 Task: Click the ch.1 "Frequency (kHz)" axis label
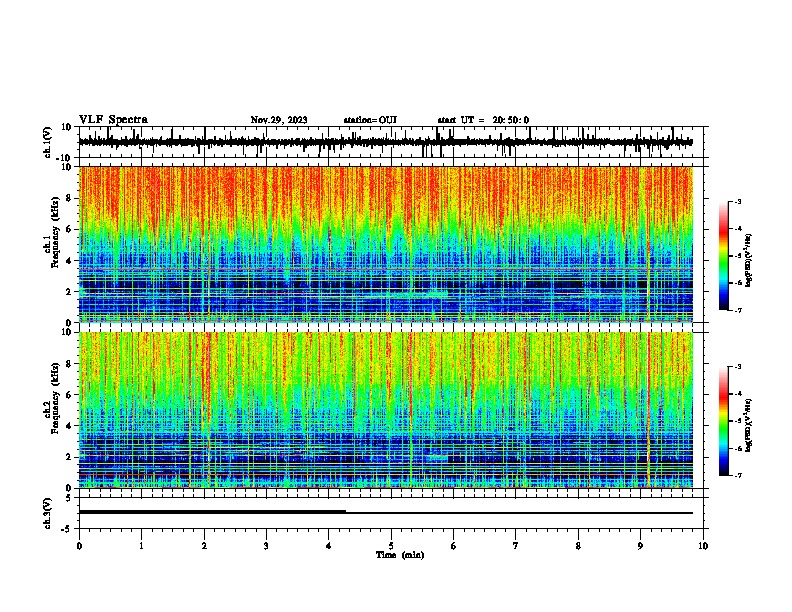coord(56,233)
